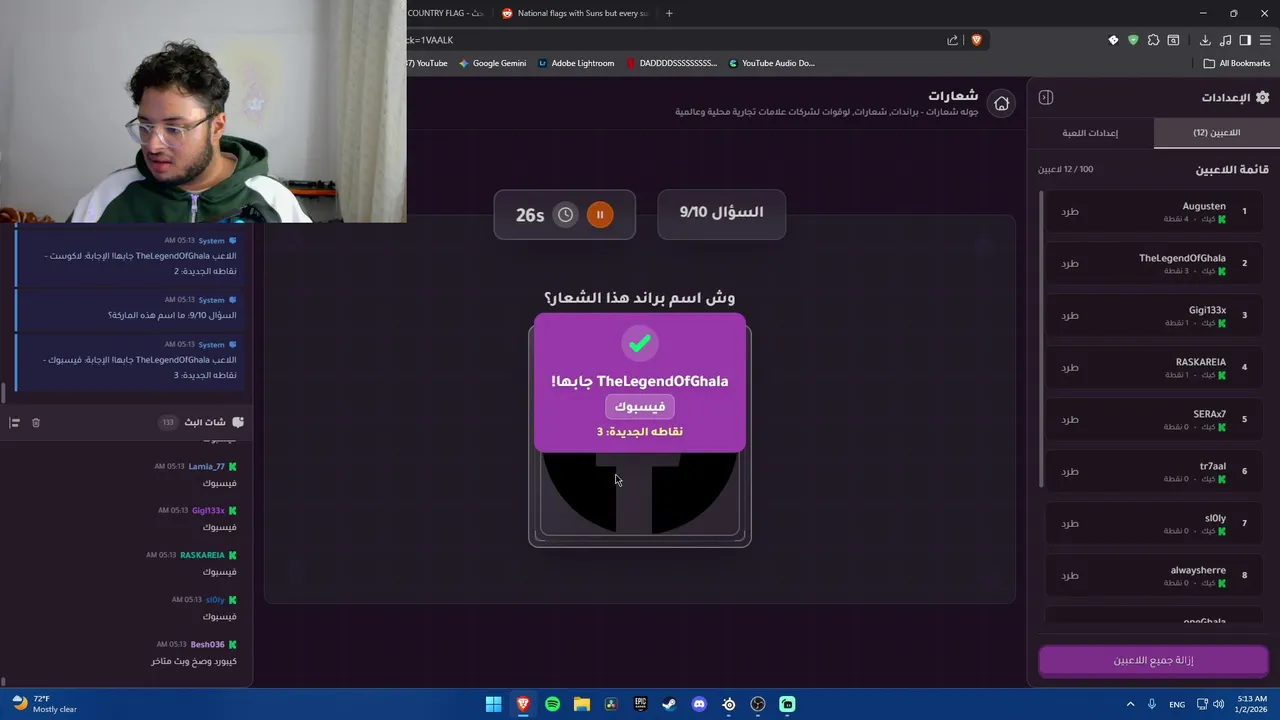Open the weather widget 72°F

43,704
